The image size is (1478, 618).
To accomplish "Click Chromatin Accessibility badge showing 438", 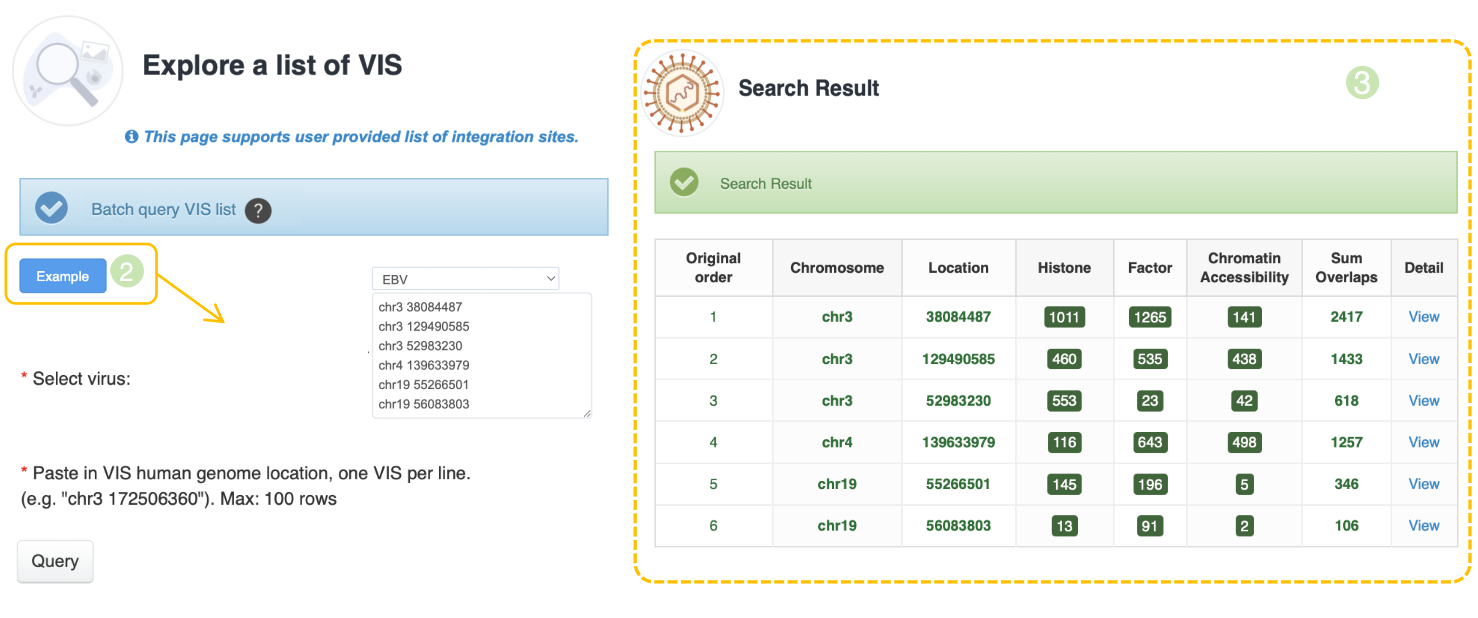I will [x=1244, y=359].
